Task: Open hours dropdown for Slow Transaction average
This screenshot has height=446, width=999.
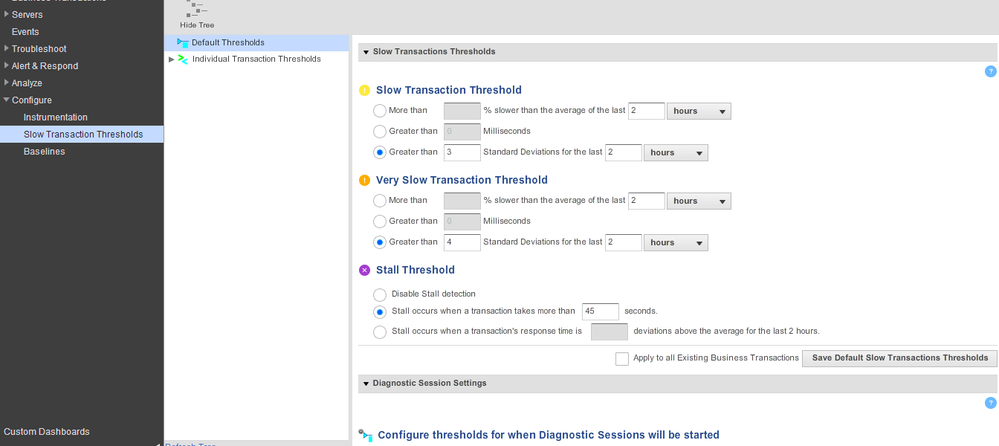Action: point(699,111)
